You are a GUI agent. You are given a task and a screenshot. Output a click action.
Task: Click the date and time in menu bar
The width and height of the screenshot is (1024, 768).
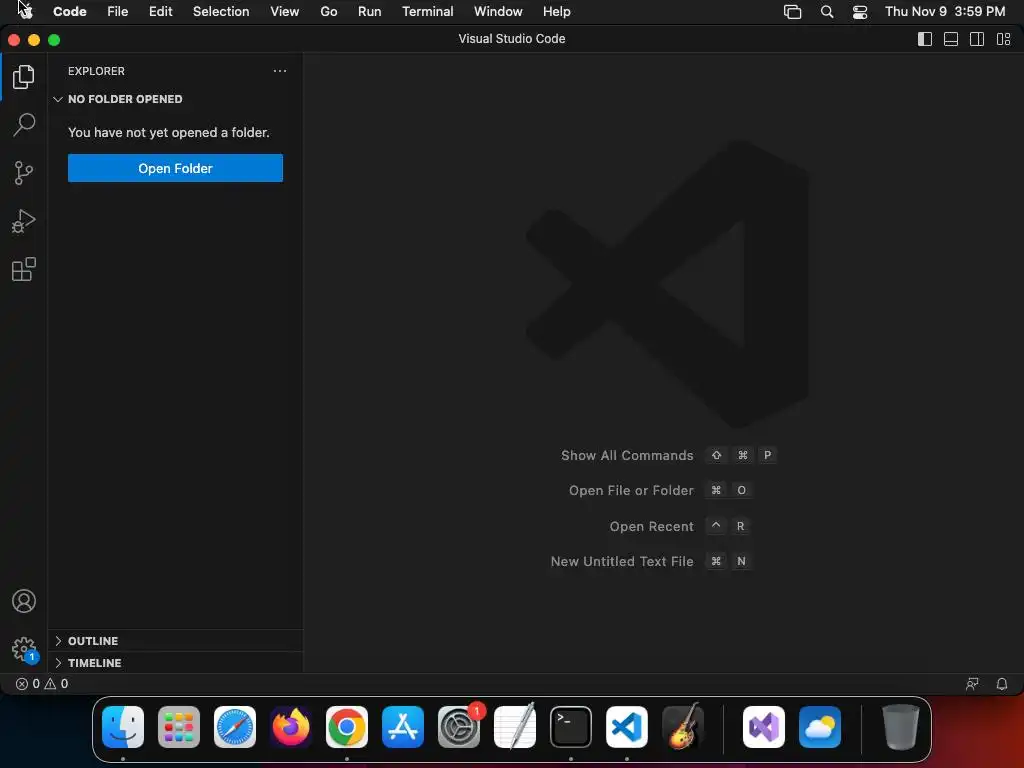pyautogui.click(x=945, y=12)
